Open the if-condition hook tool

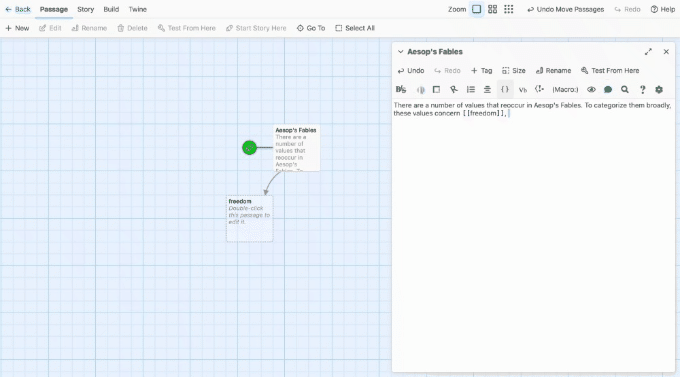539,89
